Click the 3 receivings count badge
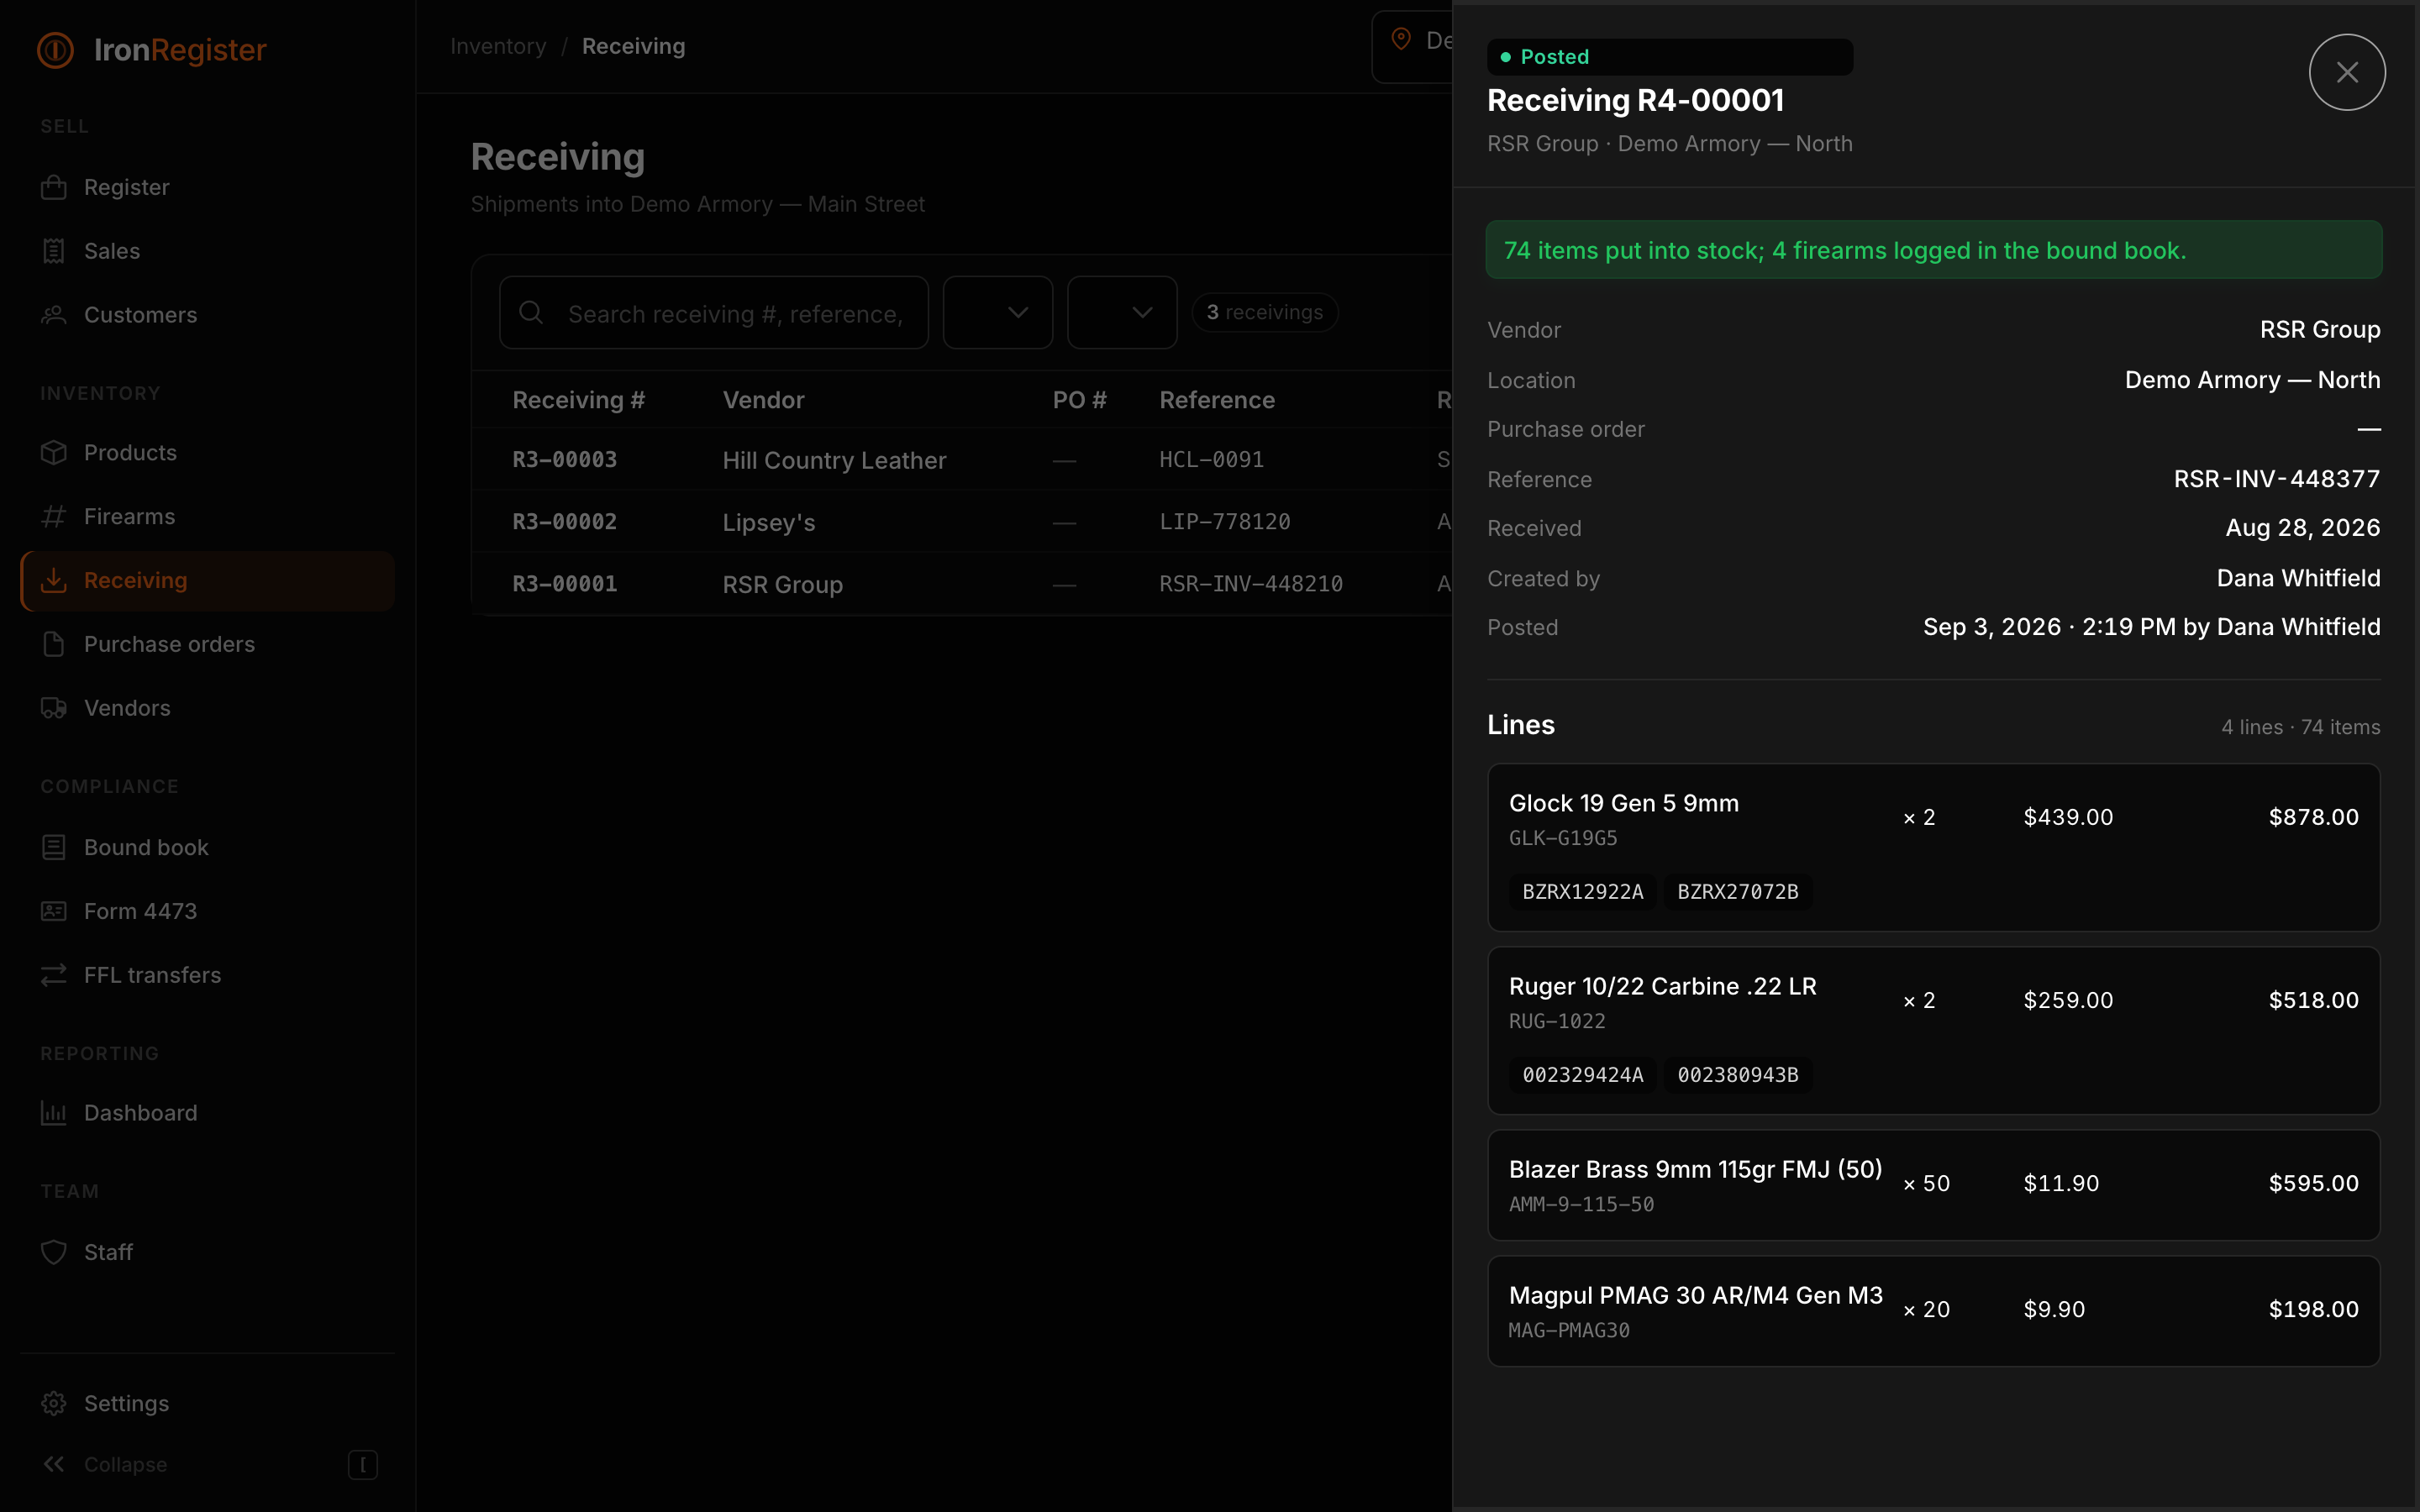The image size is (2420, 1512). tap(1264, 313)
